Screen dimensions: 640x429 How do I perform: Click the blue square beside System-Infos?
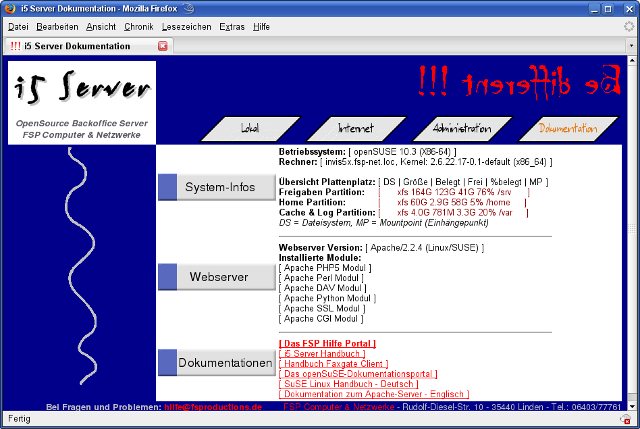pyautogui.click(x=167, y=187)
